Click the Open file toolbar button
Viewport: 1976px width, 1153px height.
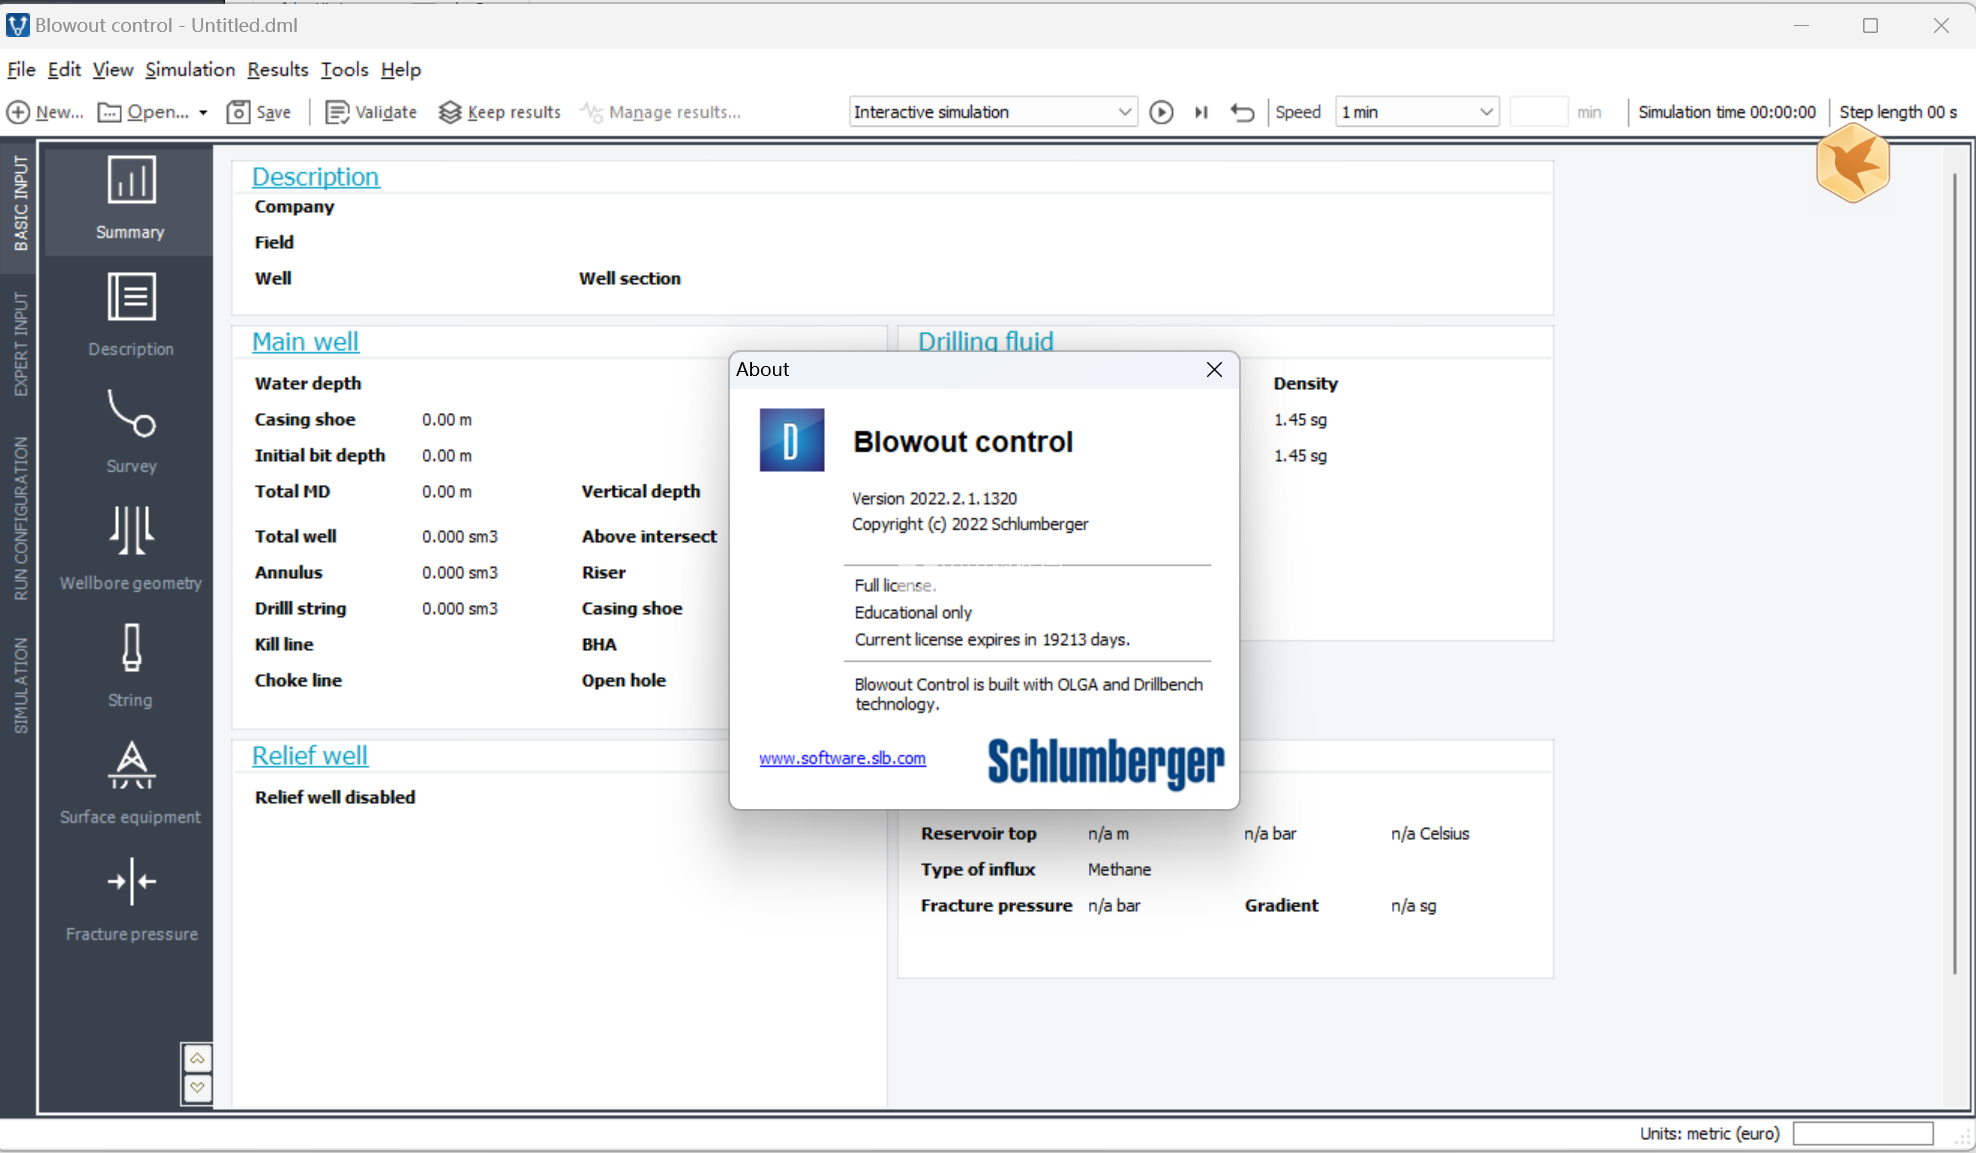click(x=143, y=112)
